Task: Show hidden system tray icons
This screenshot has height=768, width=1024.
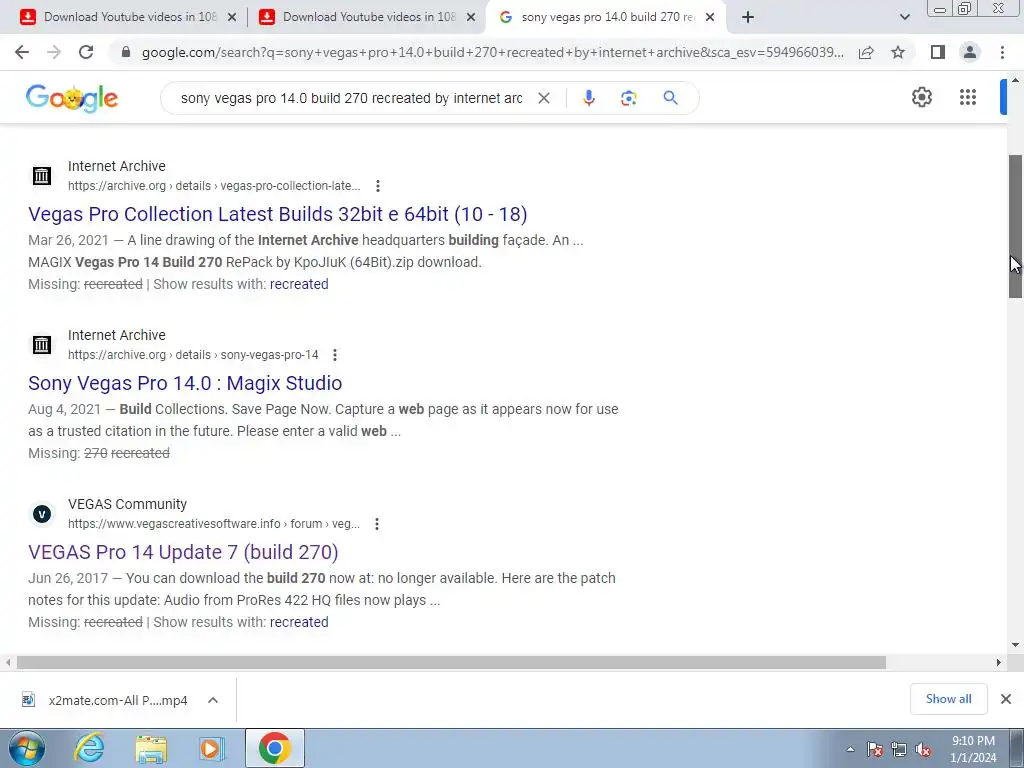Action: (x=850, y=749)
